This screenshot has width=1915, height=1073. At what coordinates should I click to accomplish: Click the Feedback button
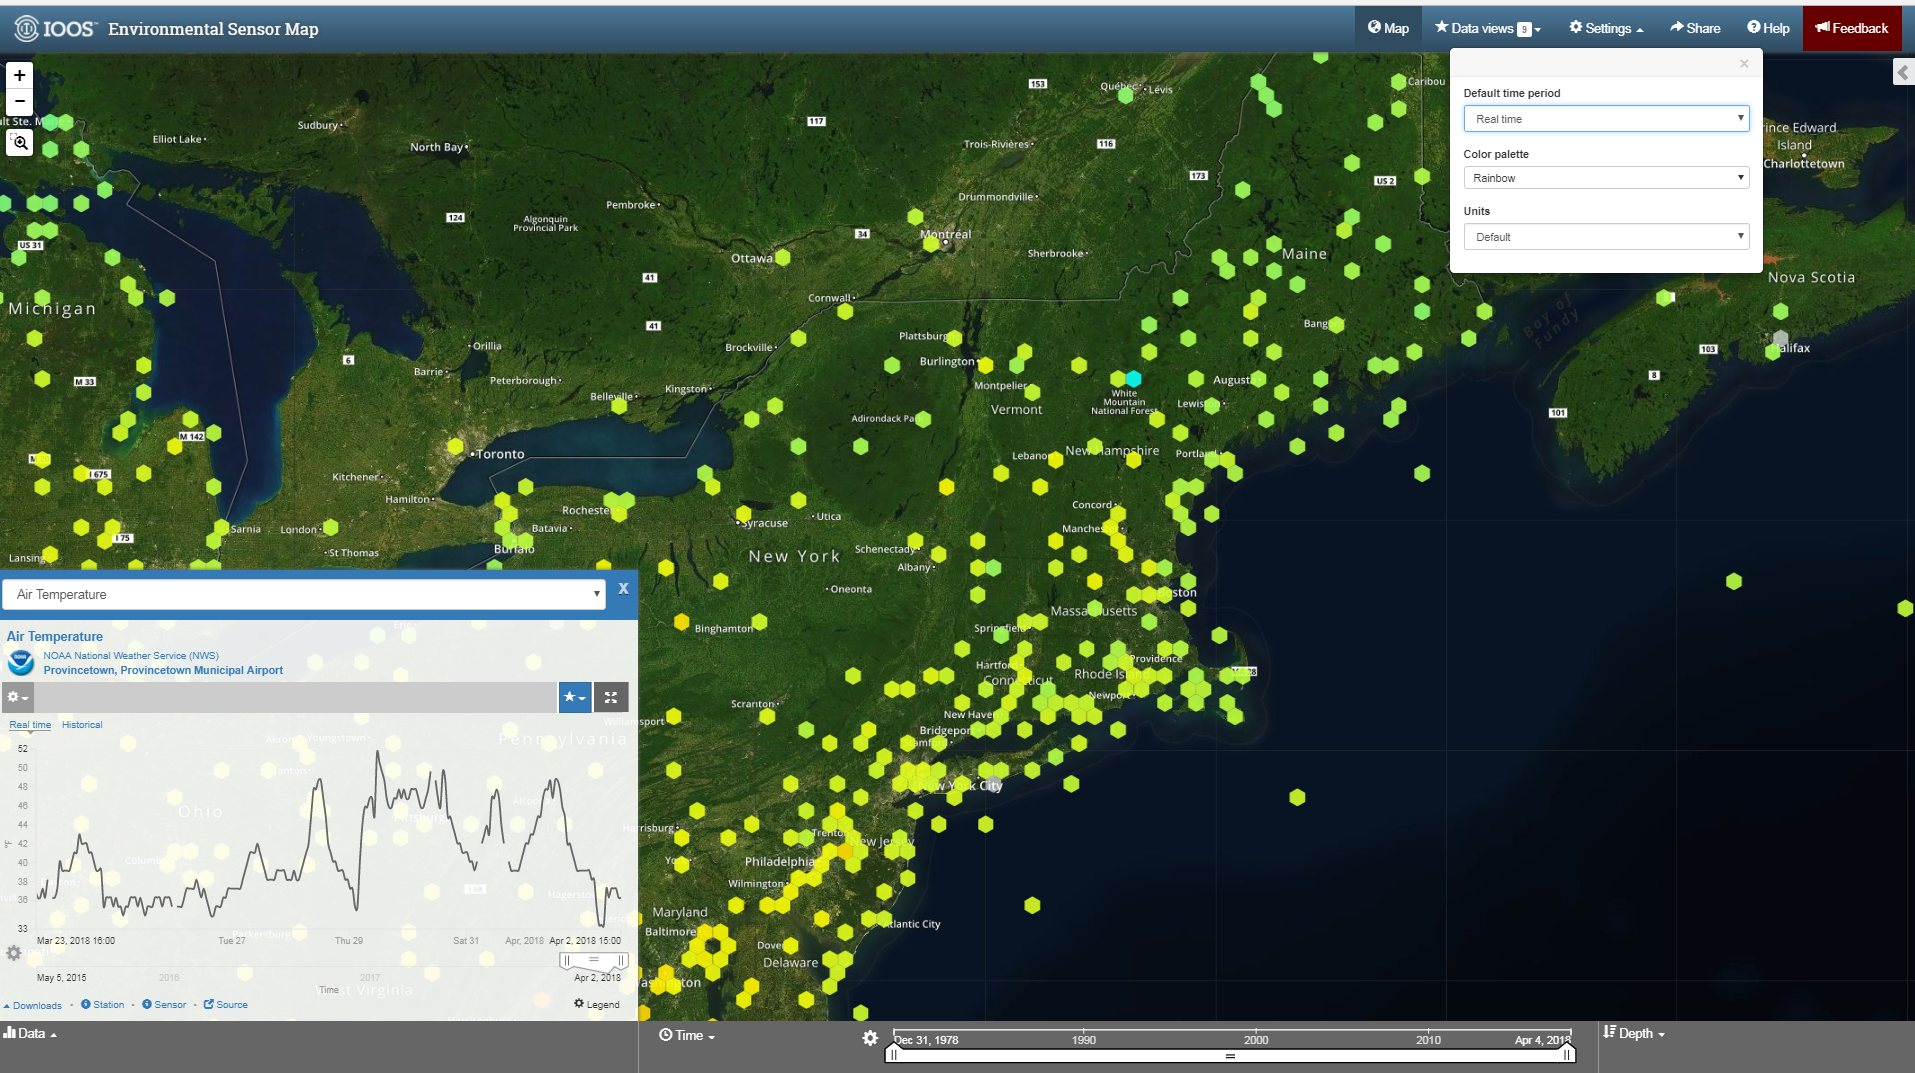(1852, 28)
